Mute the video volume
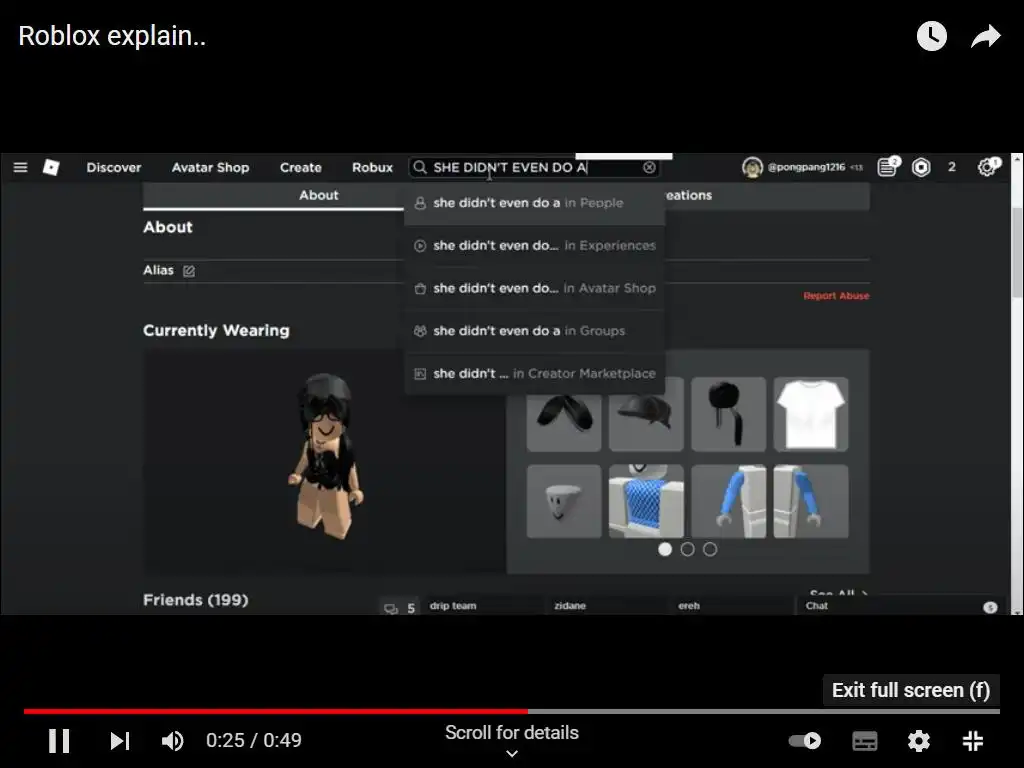 tap(172, 741)
